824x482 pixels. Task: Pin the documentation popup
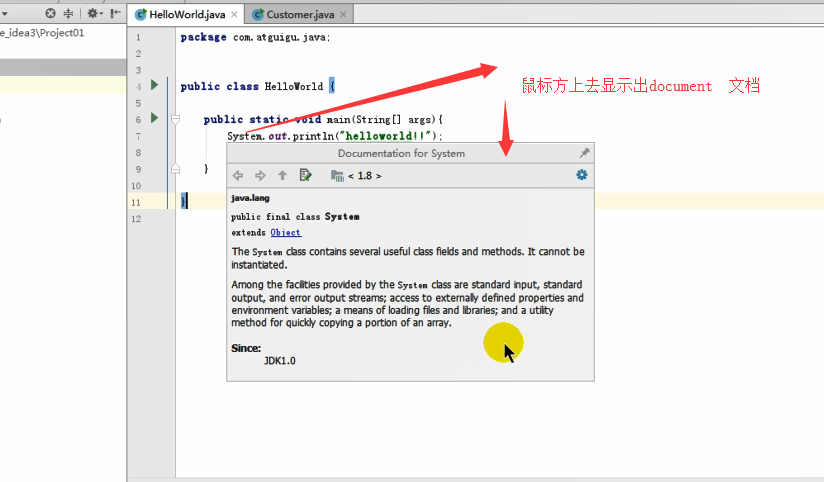[x=584, y=153]
